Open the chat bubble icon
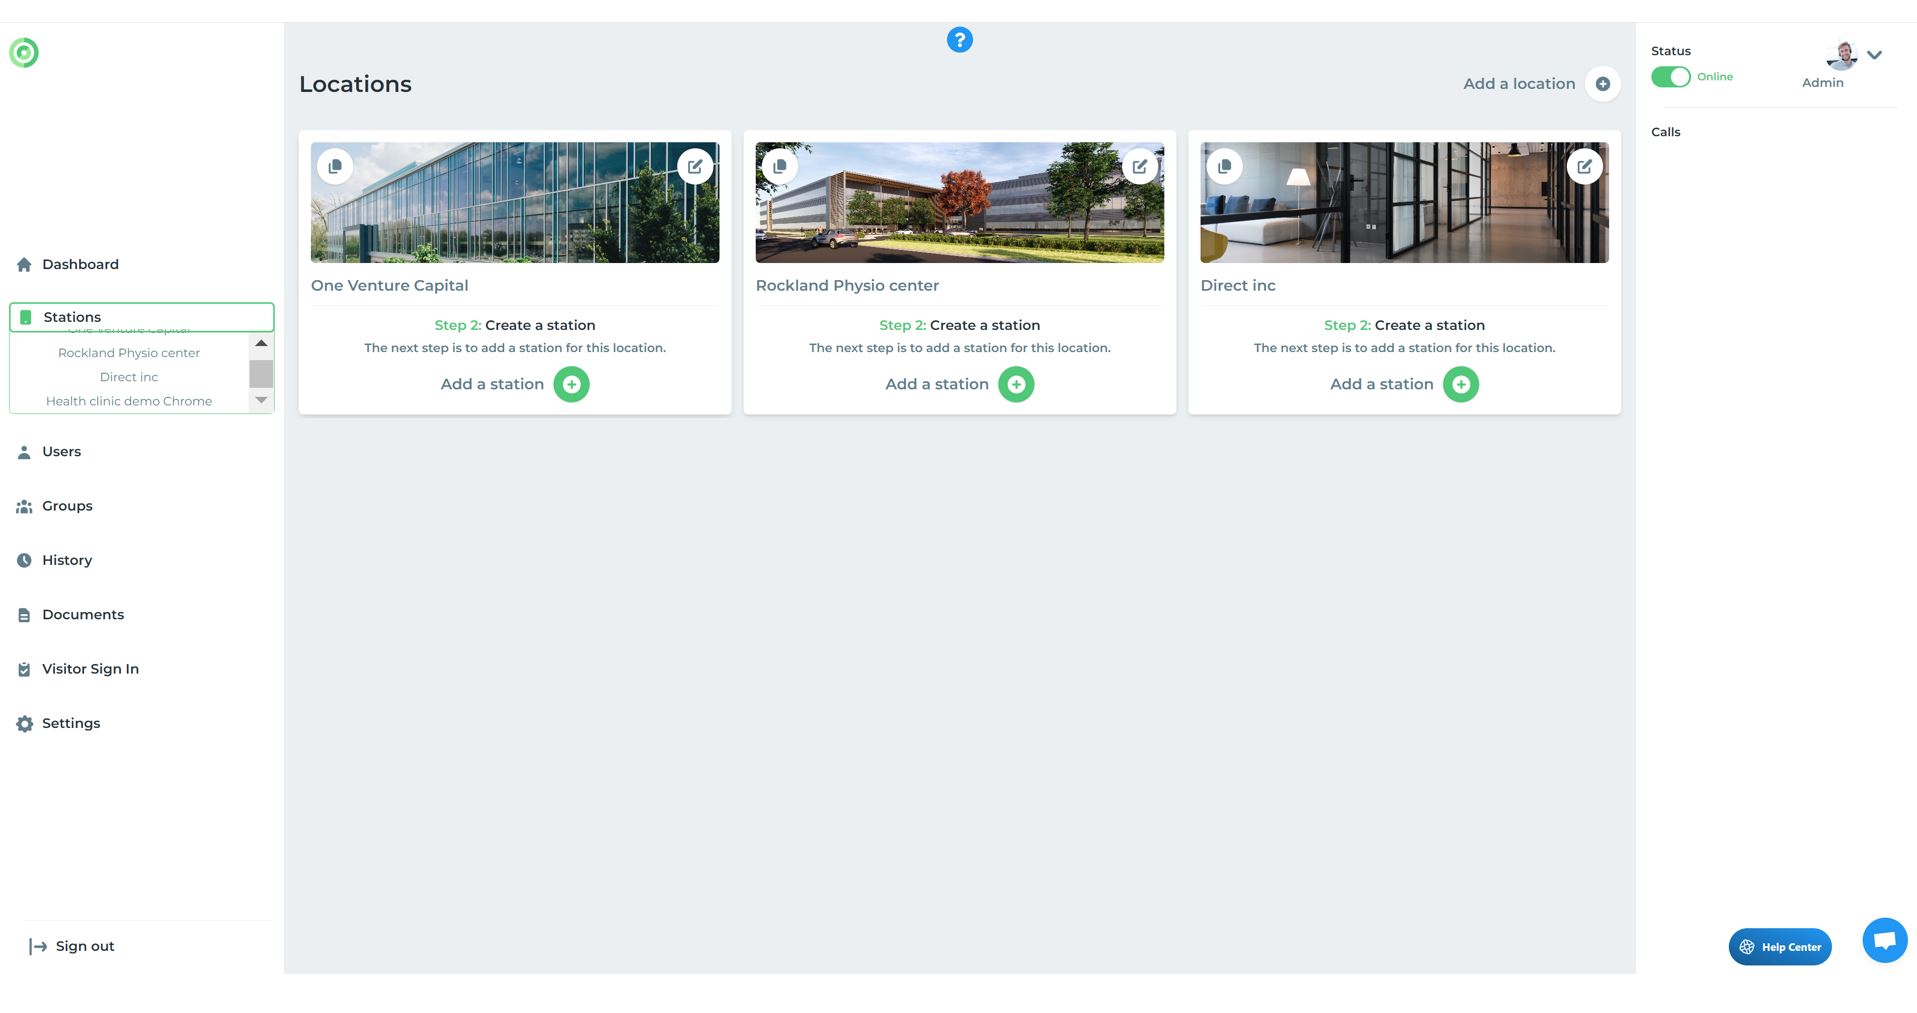The image size is (1917, 1013). click(x=1885, y=940)
